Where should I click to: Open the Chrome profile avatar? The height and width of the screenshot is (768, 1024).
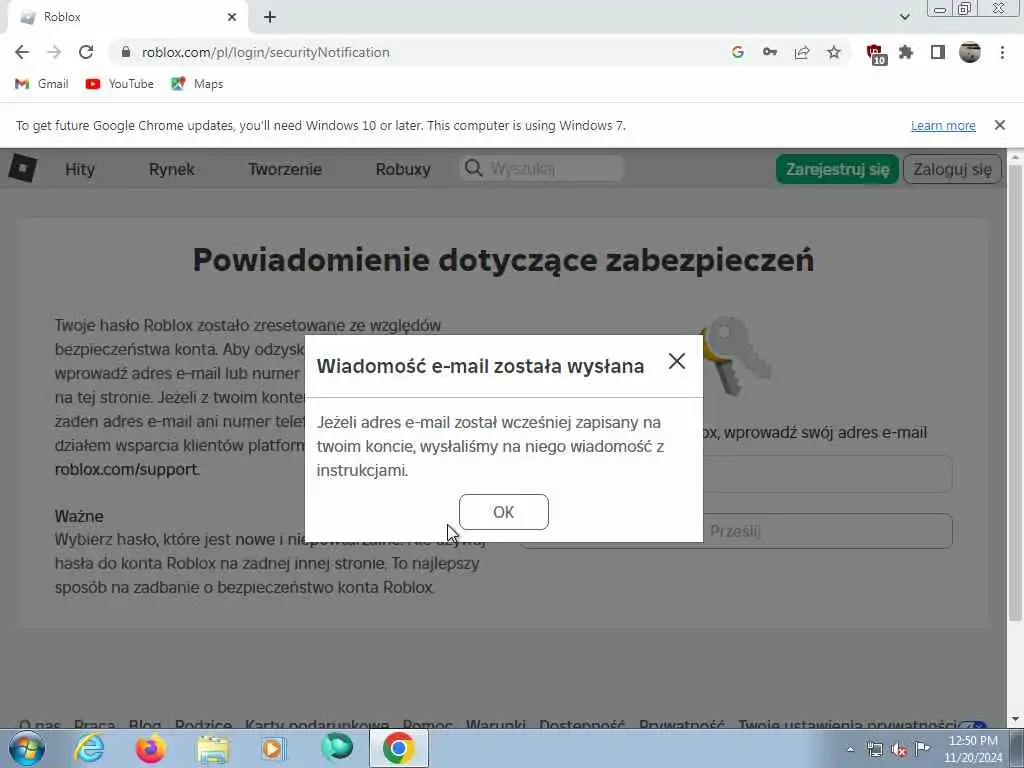[970, 52]
